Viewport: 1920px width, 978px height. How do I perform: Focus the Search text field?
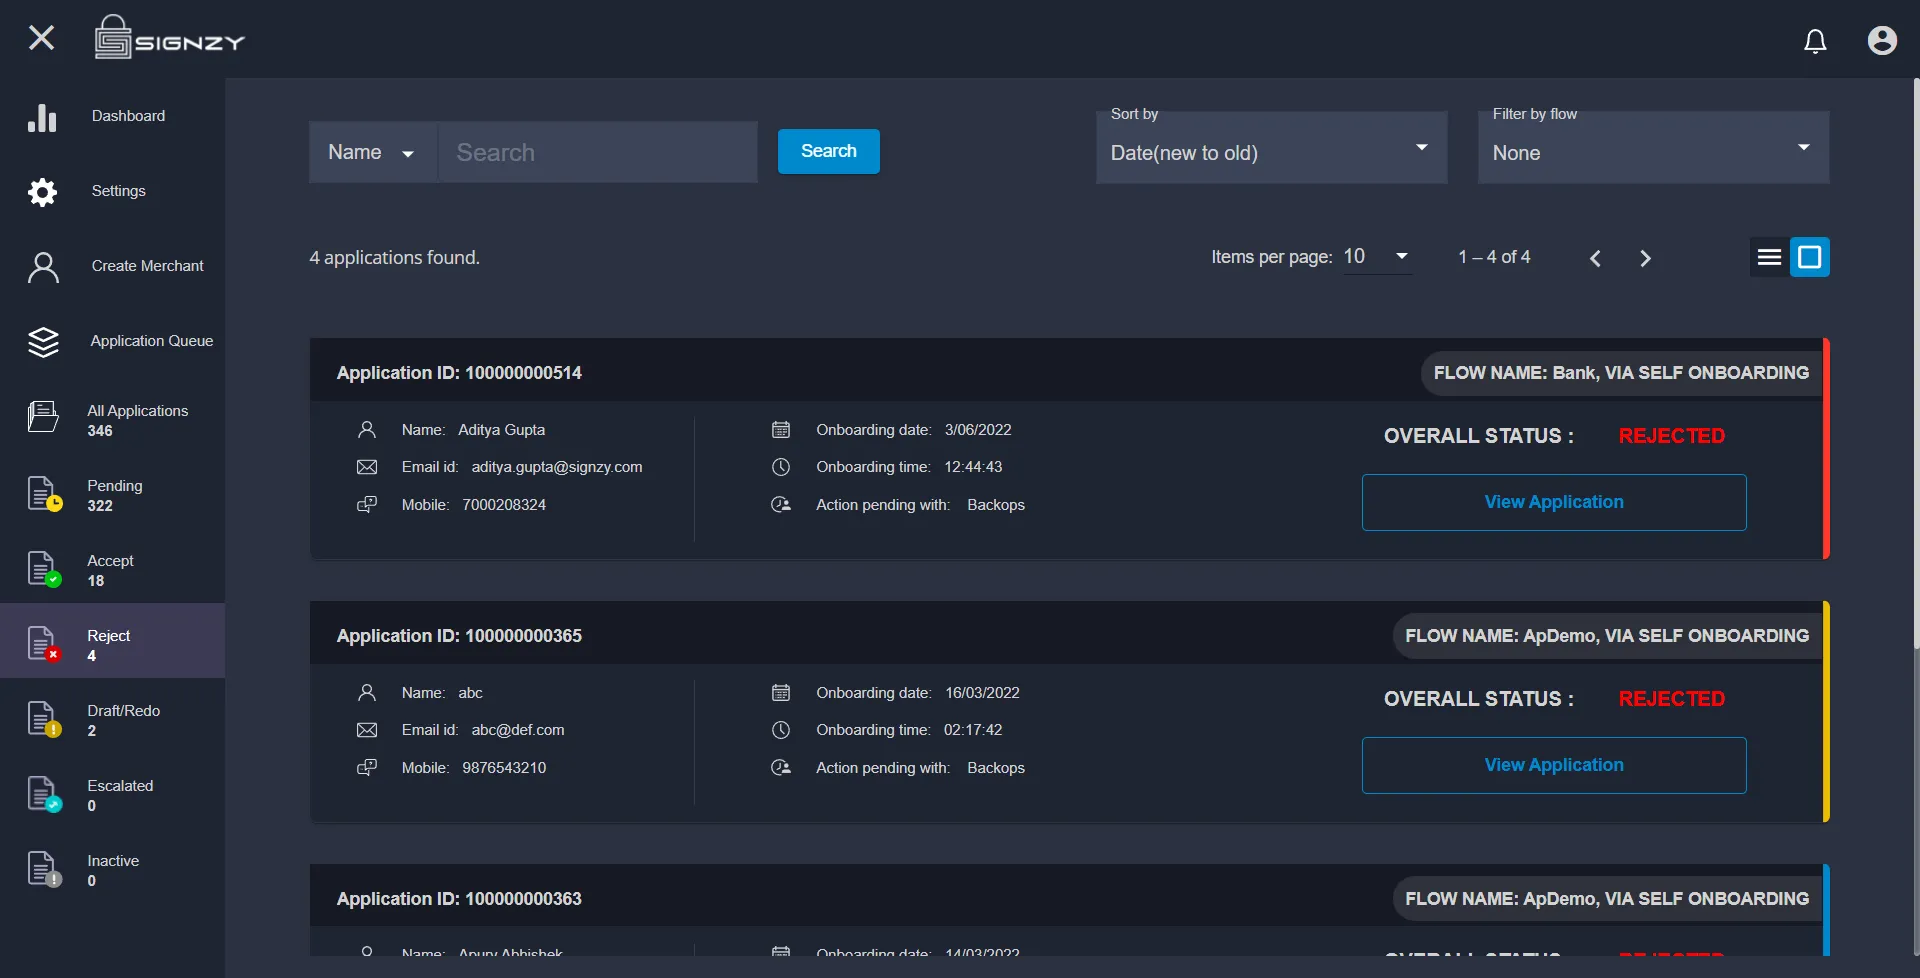point(598,152)
